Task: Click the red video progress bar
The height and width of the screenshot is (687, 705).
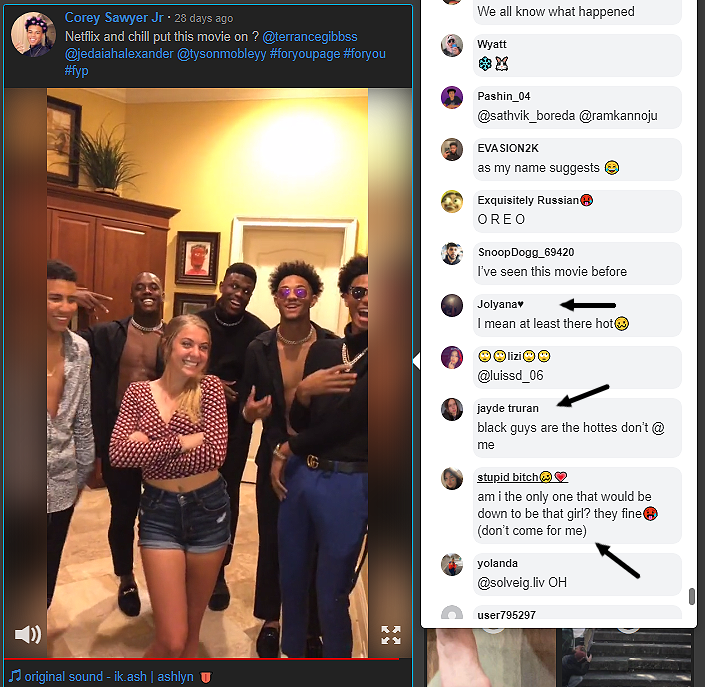Action: point(201,659)
